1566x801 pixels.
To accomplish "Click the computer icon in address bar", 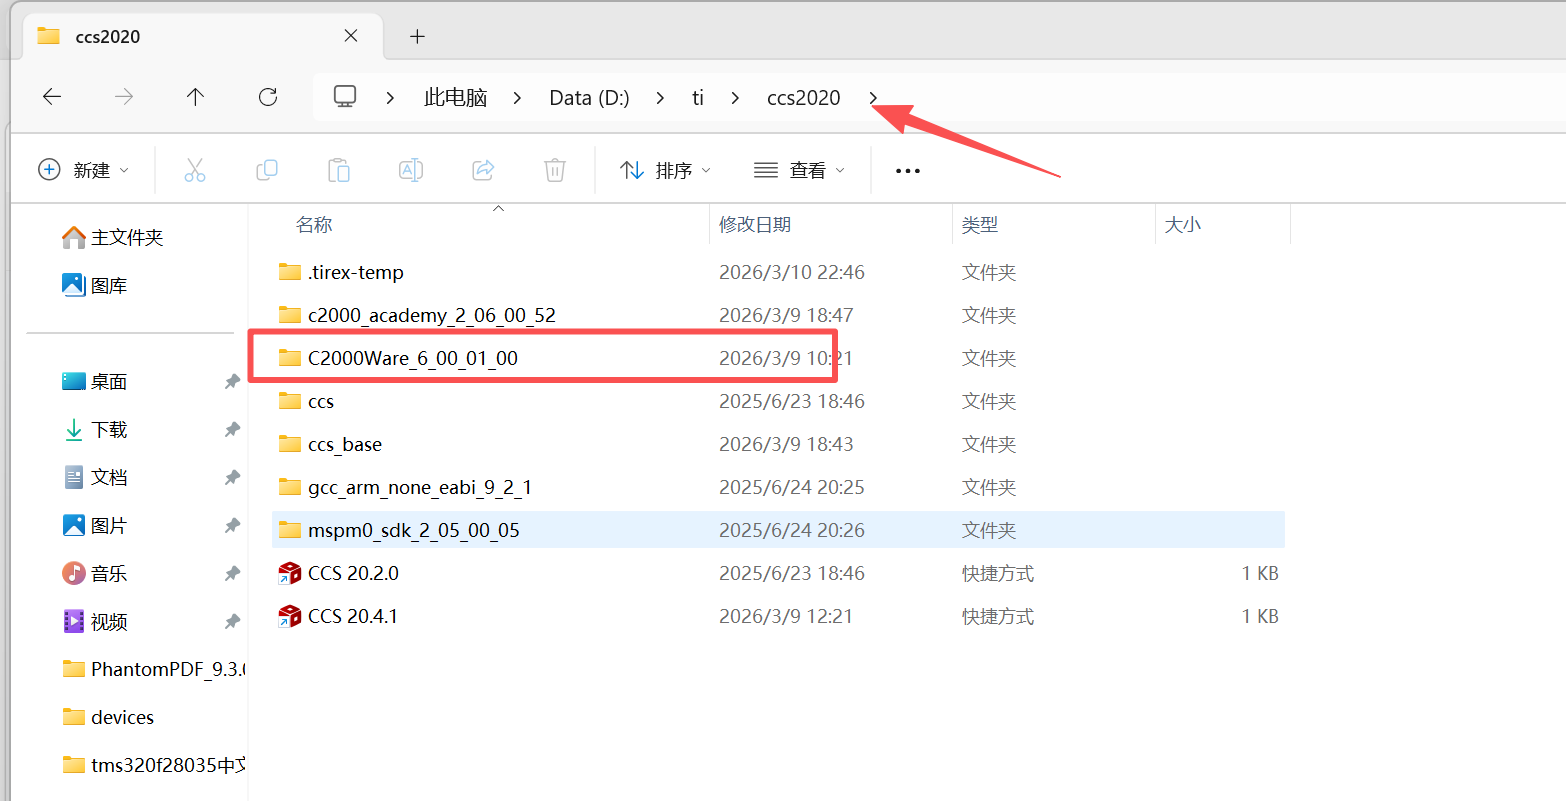I will point(345,97).
